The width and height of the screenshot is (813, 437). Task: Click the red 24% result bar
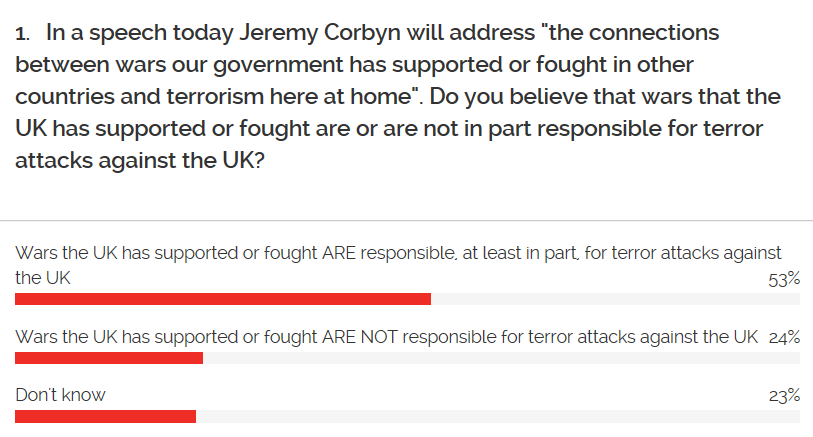[x=109, y=358]
